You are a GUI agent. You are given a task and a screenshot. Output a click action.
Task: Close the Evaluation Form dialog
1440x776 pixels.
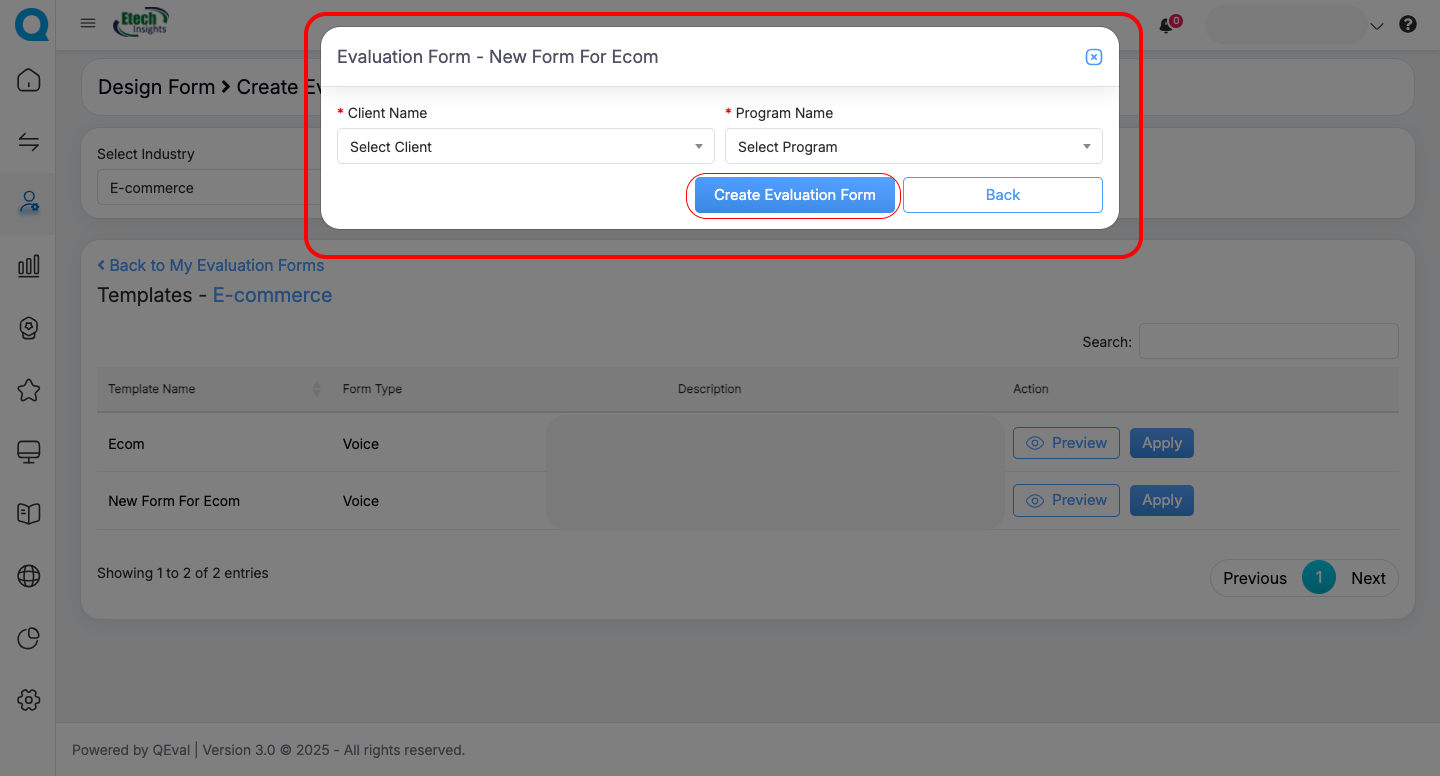pyautogui.click(x=1093, y=57)
